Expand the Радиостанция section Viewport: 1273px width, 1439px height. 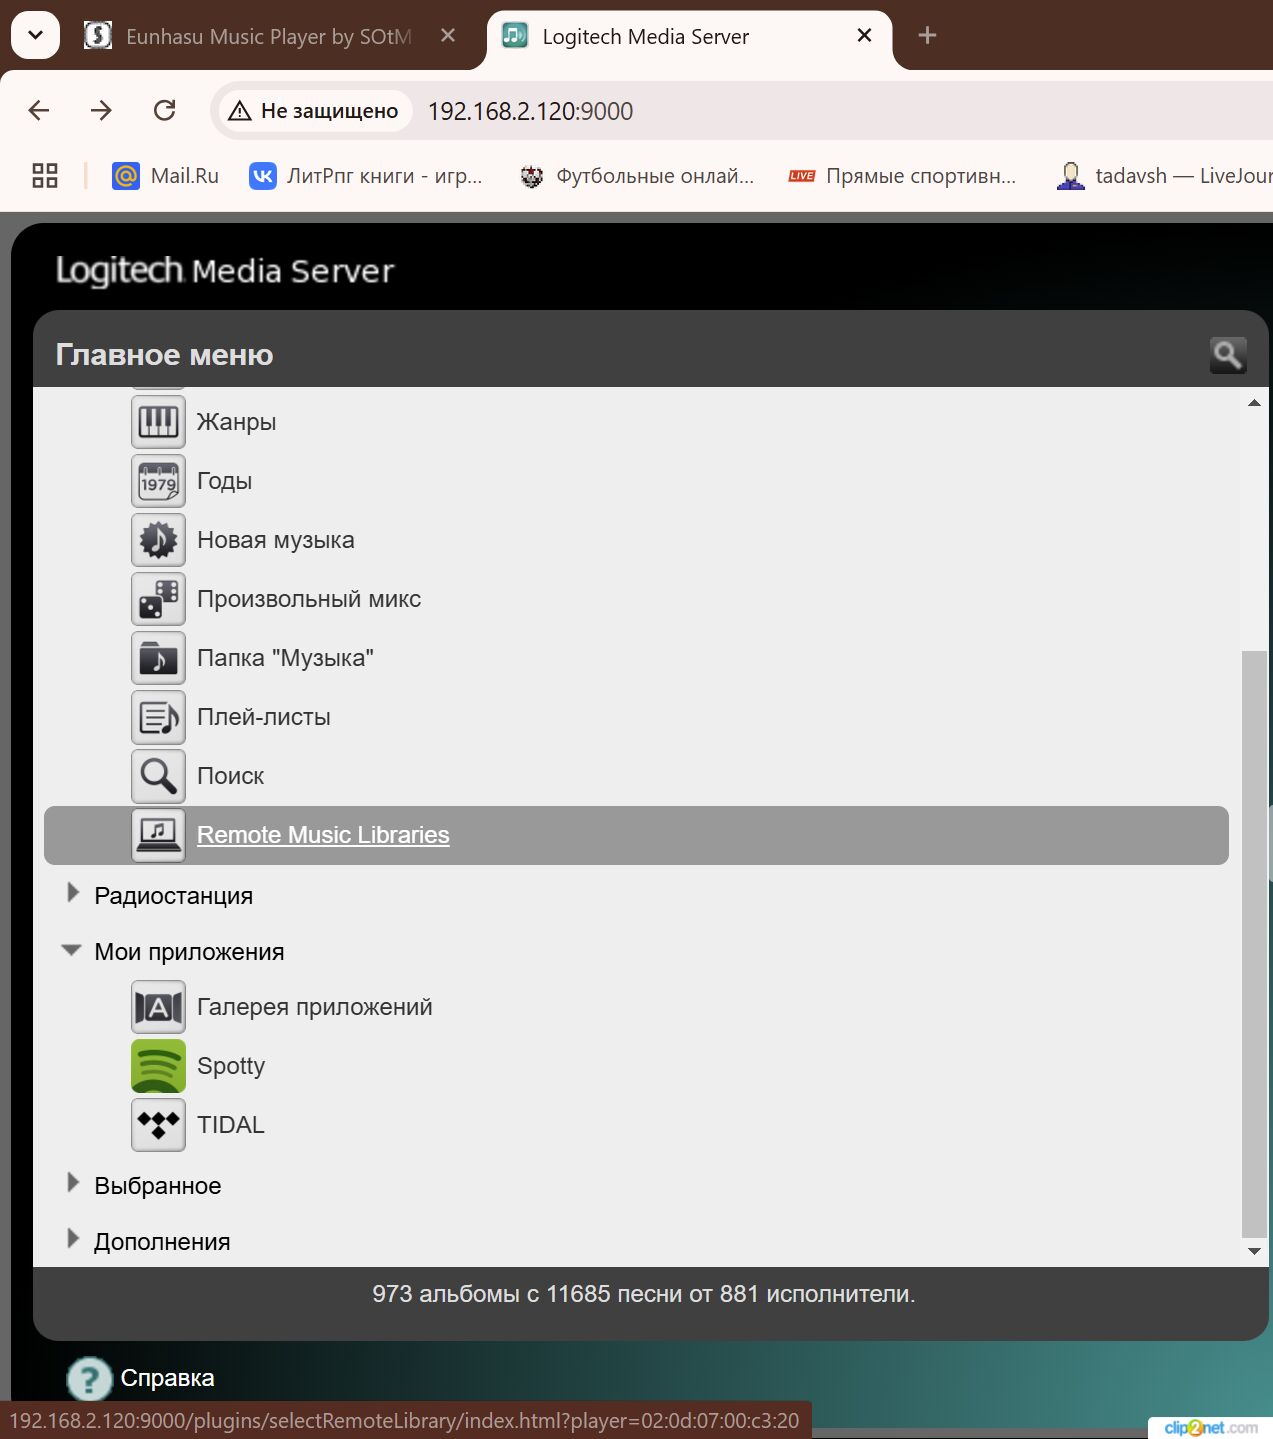coord(72,893)
